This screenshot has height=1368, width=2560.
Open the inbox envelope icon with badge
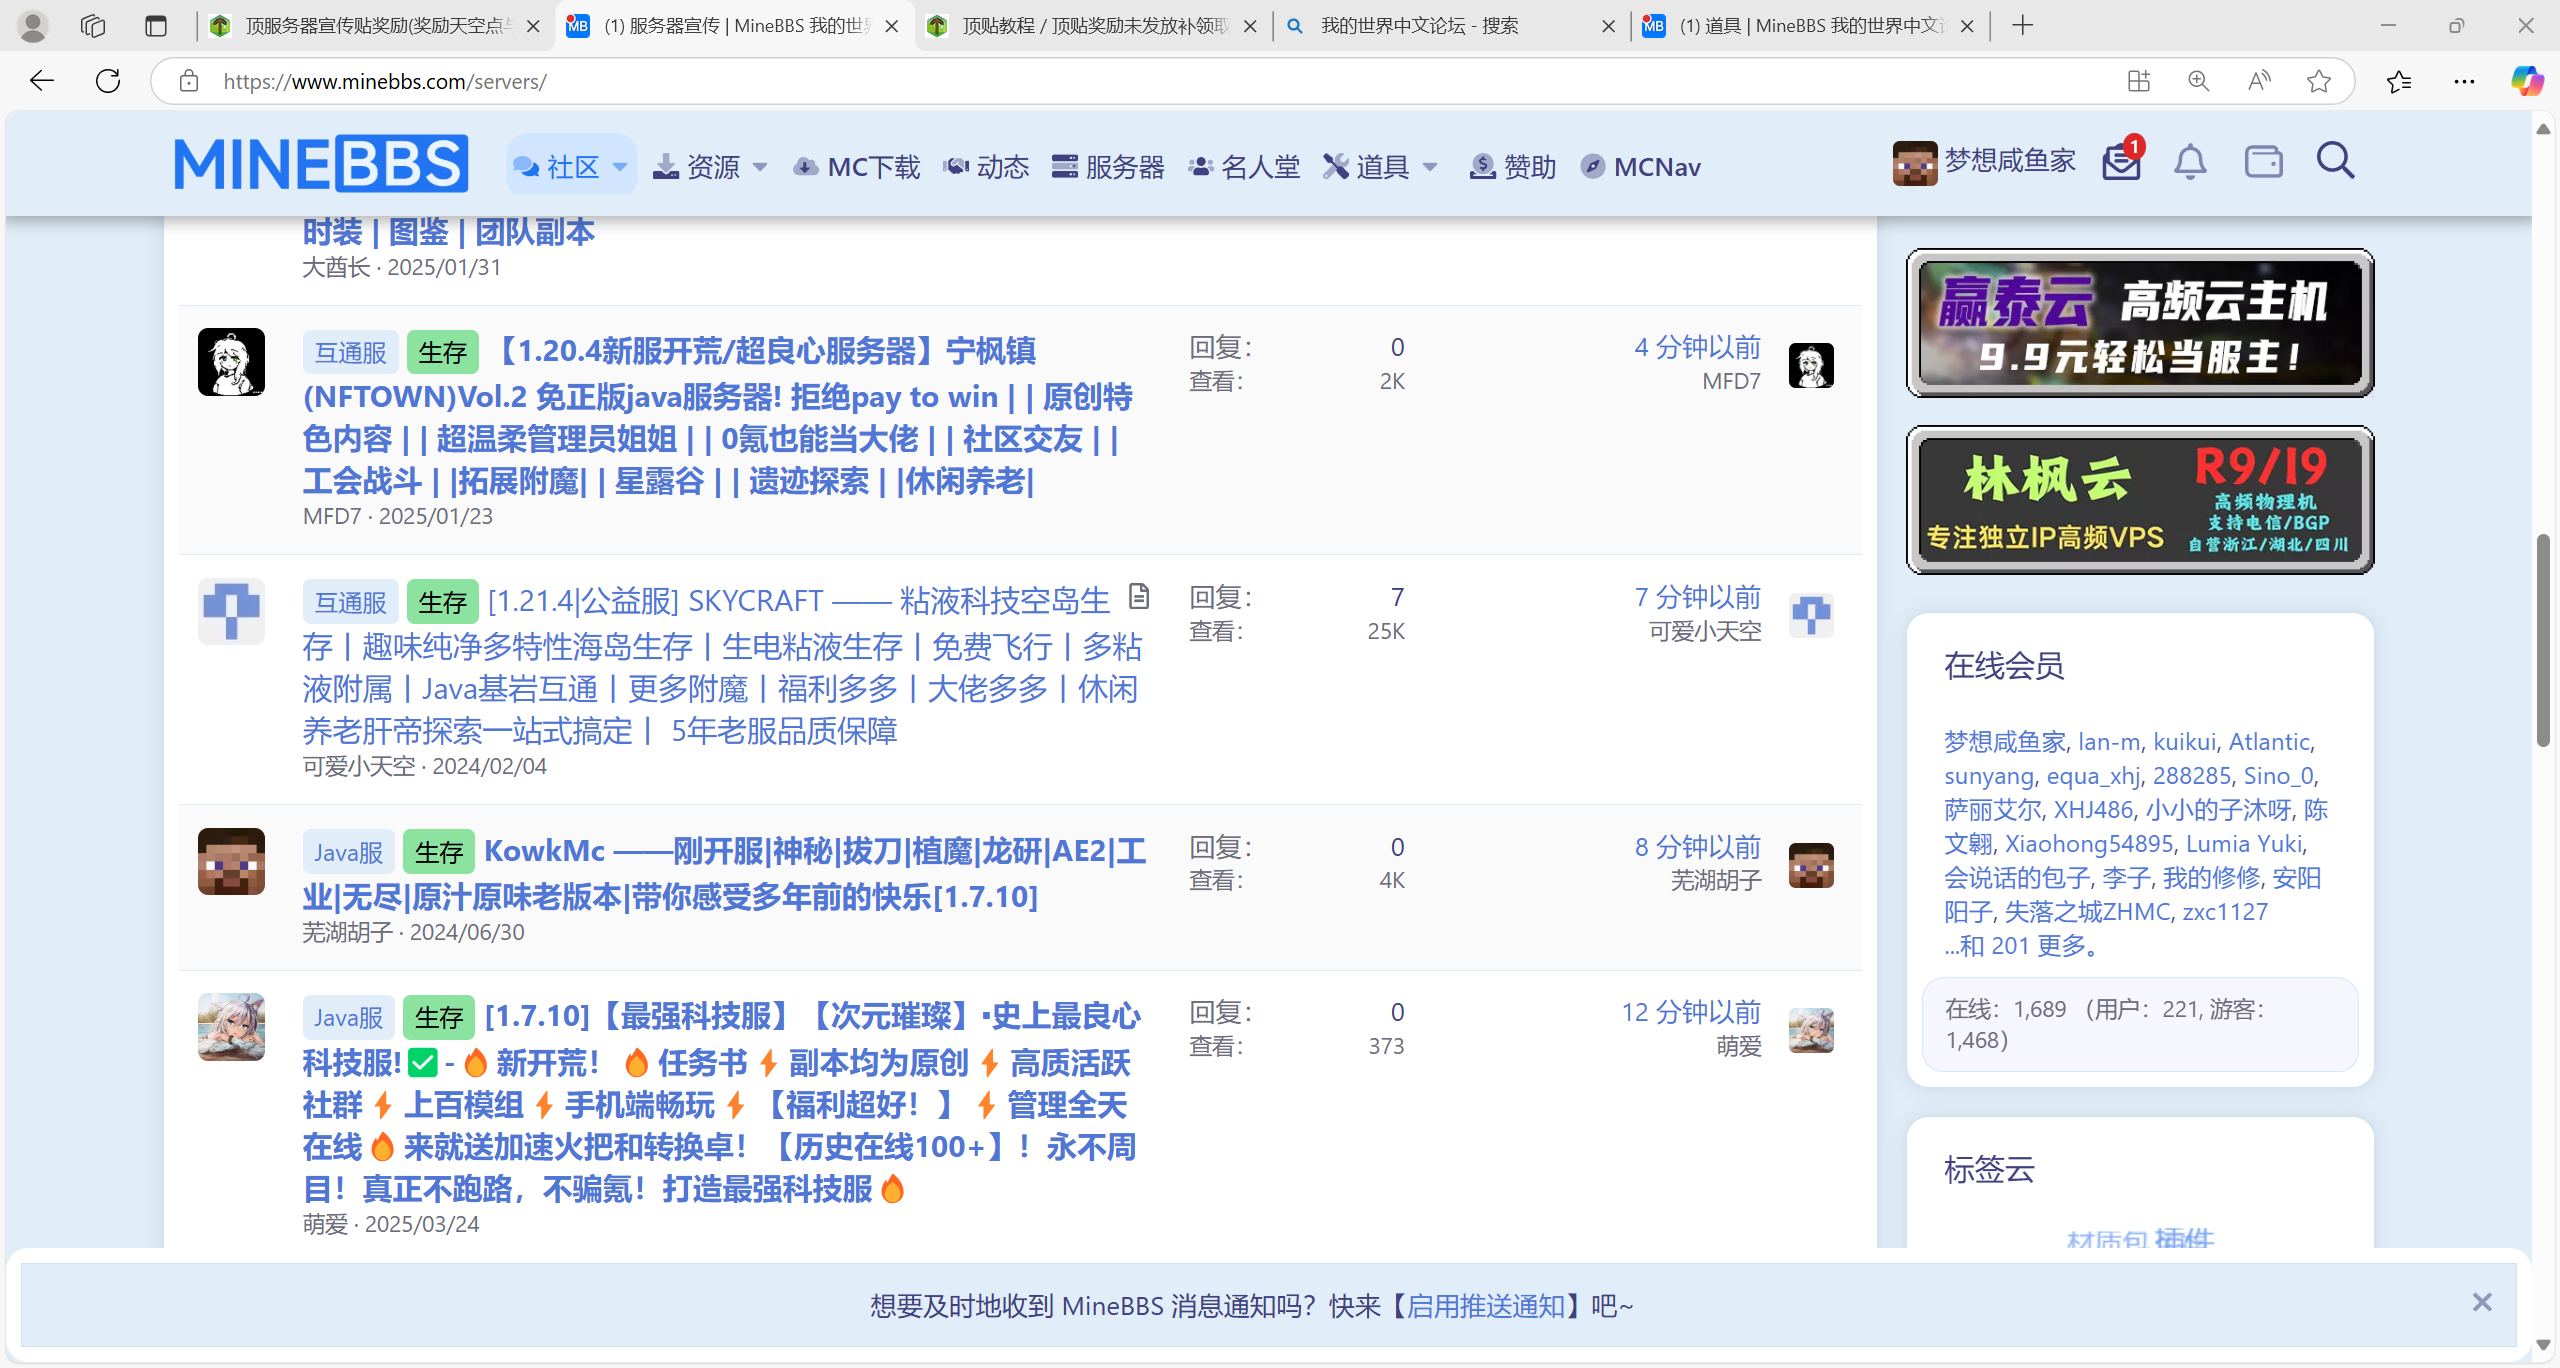pos(2121,161)
